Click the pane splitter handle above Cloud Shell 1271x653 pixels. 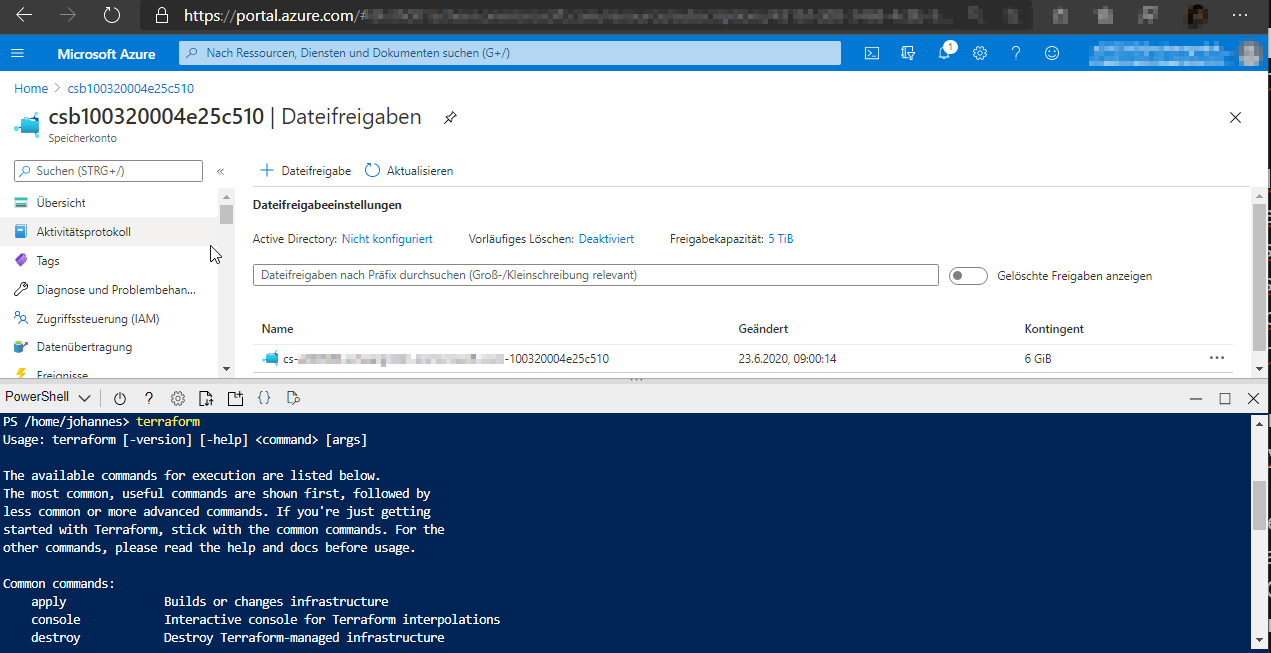tap(635, 381)
